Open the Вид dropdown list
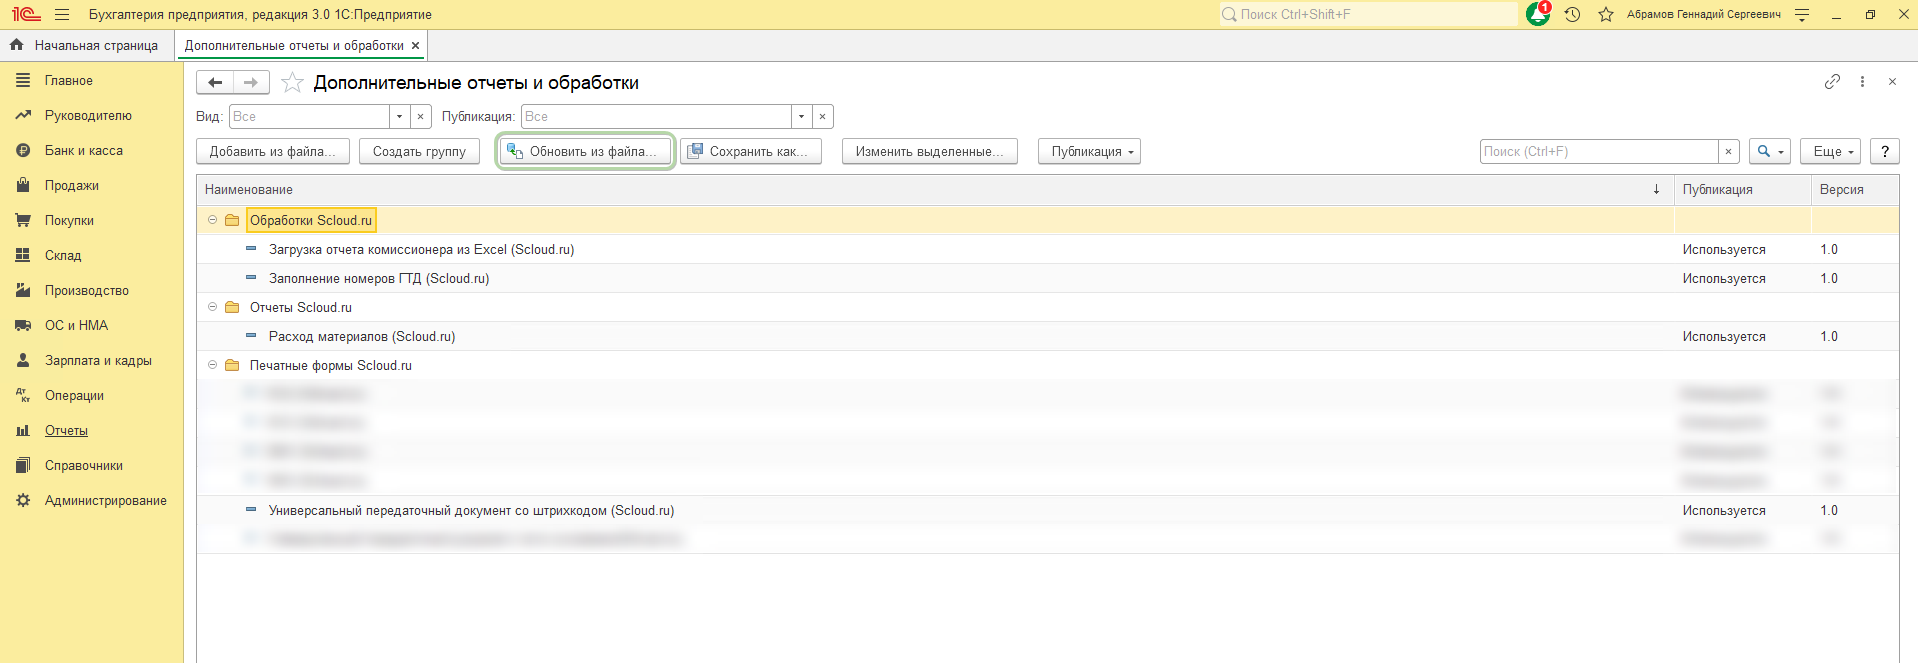Viewport: 1918px width, 663px height. [399, 117]
